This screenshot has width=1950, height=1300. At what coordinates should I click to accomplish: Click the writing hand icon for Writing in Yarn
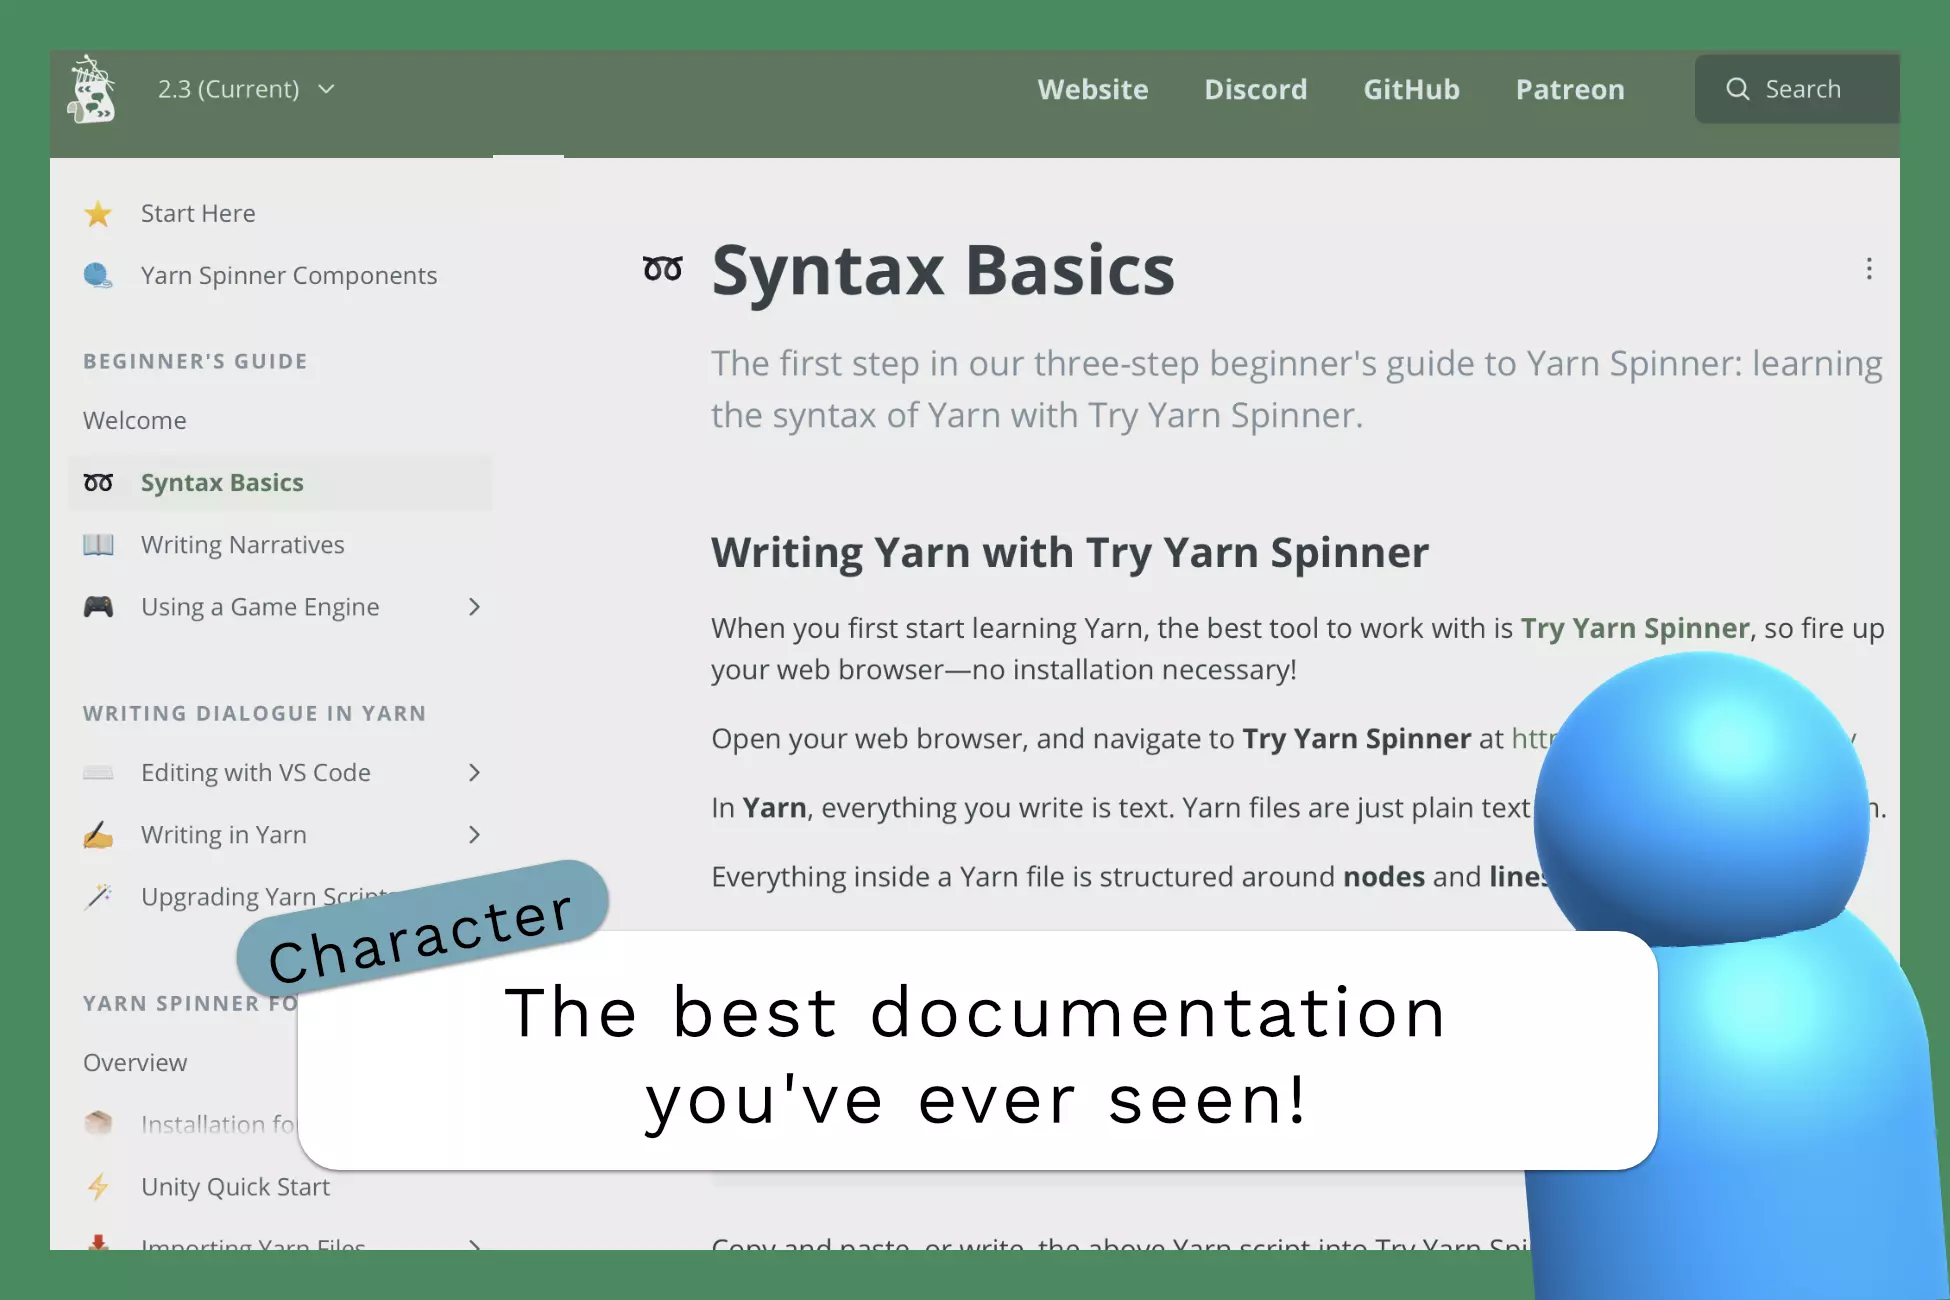(x=98, y=835)
